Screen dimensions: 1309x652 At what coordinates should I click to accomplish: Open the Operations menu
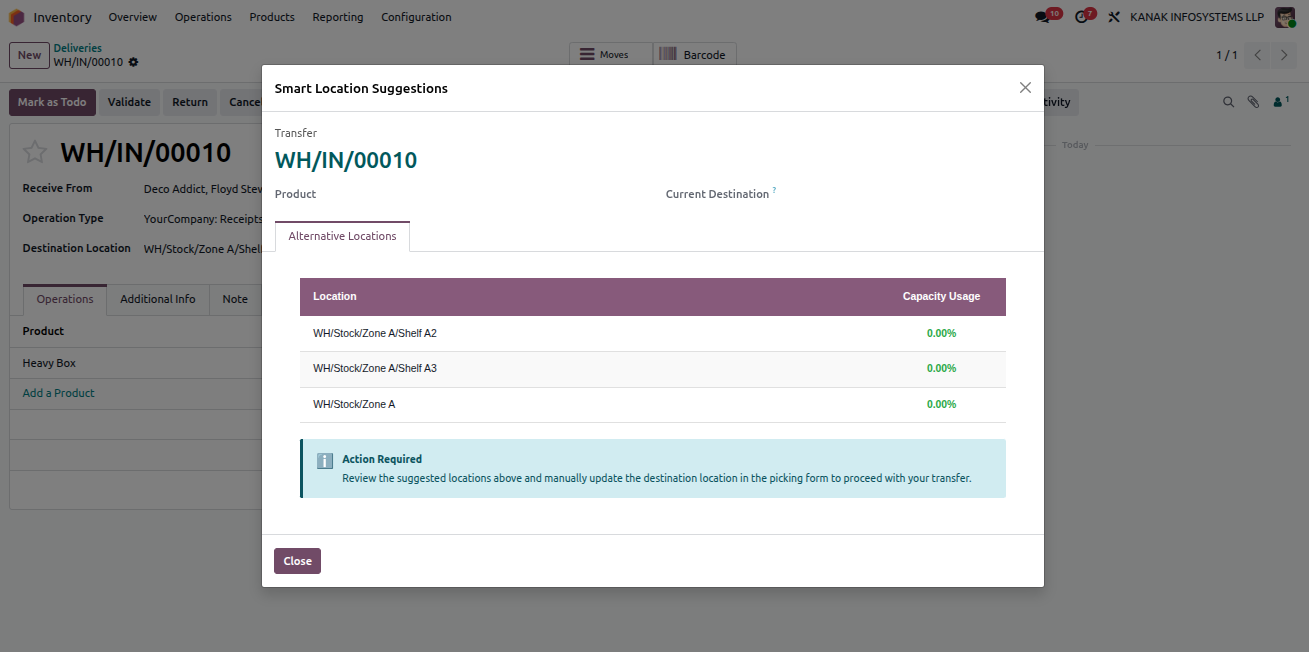tap(203, 17)
